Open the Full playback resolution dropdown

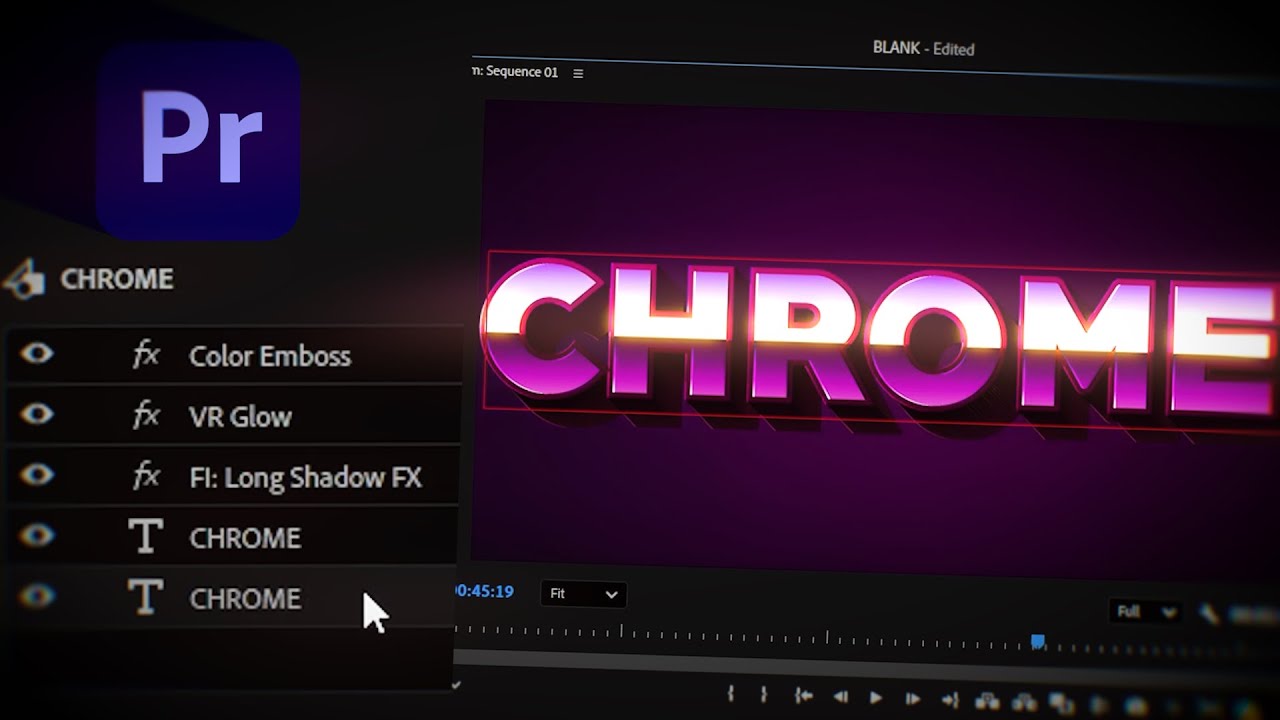click(x=1145, y=612)
